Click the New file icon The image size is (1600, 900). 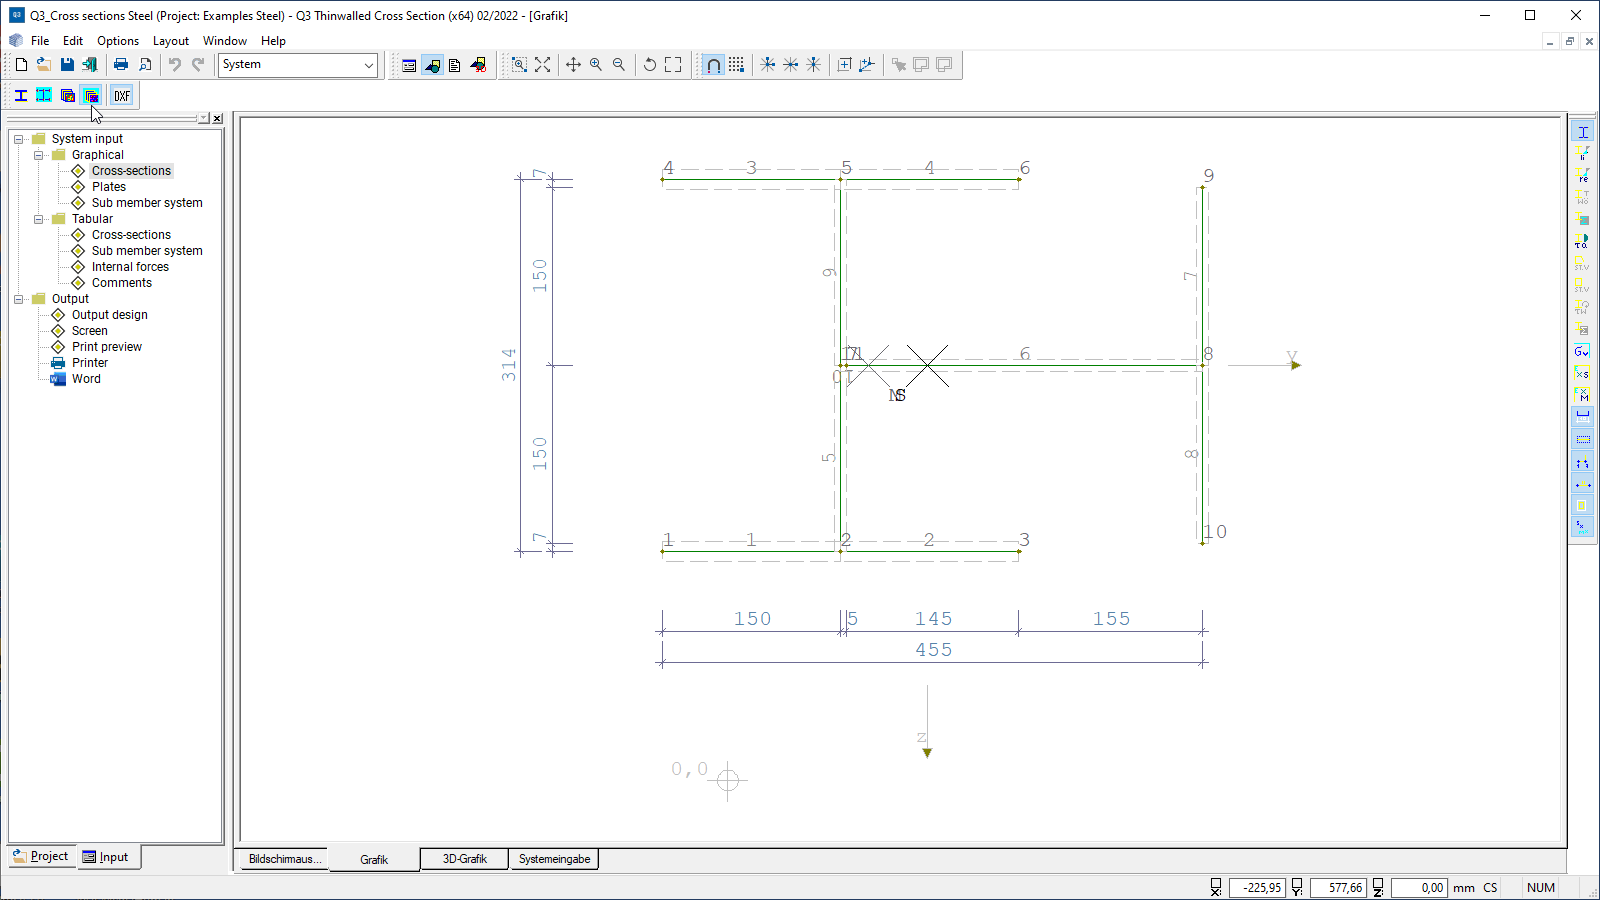point(21,64)
